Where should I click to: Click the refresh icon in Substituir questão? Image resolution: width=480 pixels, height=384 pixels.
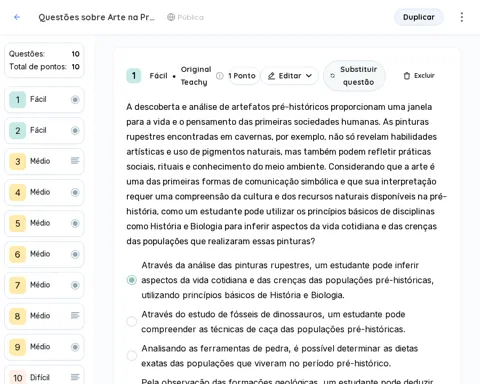[x=332, y=76]
